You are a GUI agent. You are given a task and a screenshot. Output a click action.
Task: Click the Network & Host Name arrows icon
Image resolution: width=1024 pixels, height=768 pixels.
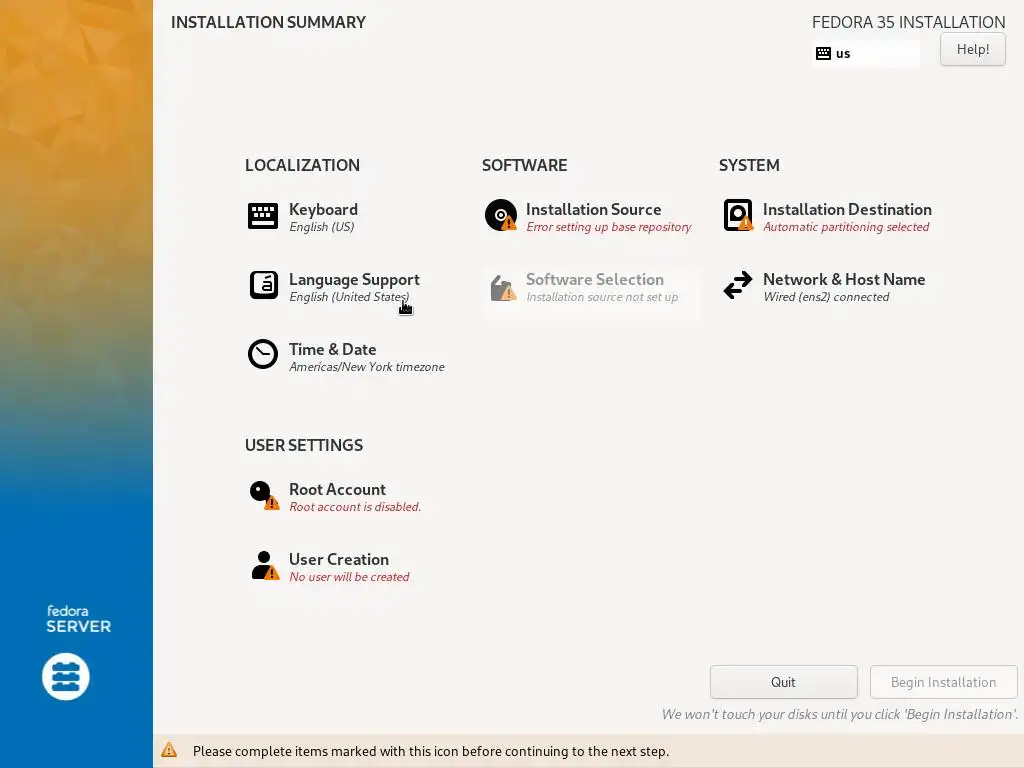click(x=738, y=285)
